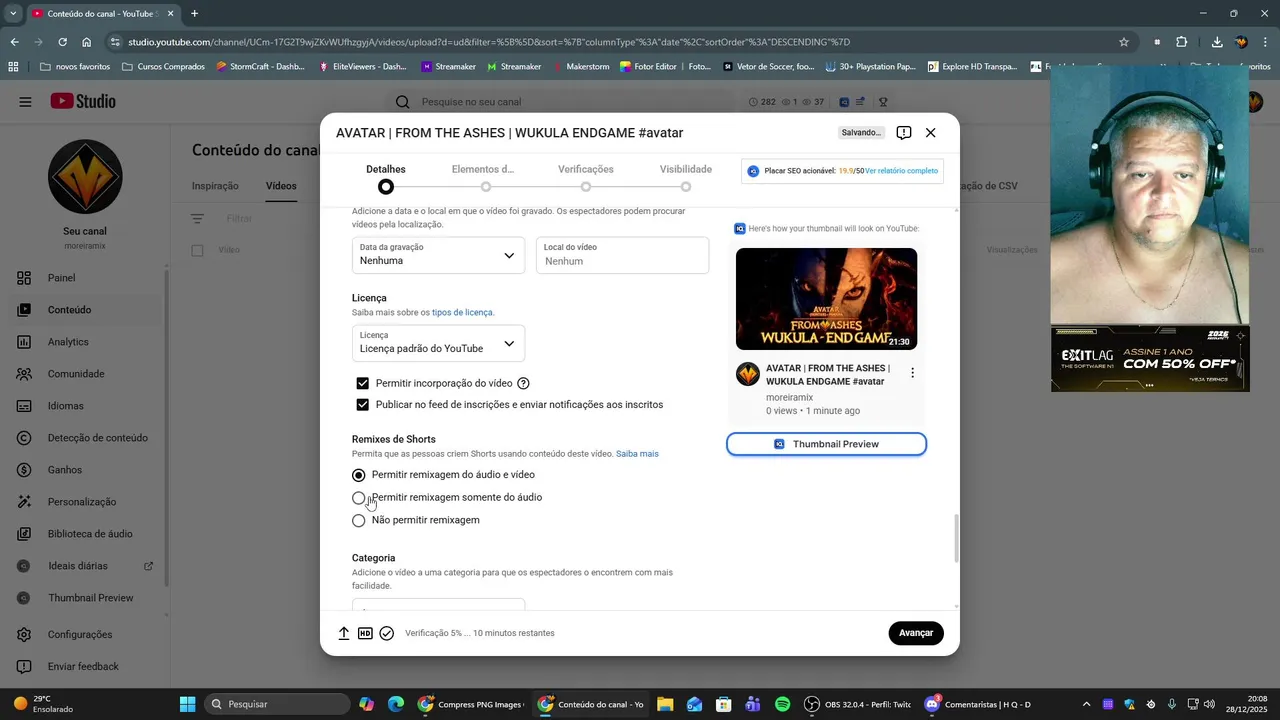Switch to the Verificações step
The width and height of the screenshot is (1280, 720).
[586, 178]
